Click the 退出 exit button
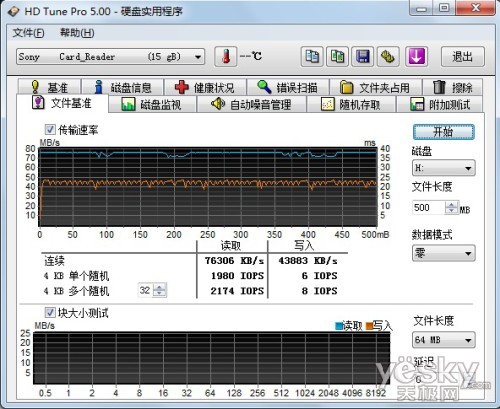The height and width of the screenshot is (409, 500). [x=463, y=57]
